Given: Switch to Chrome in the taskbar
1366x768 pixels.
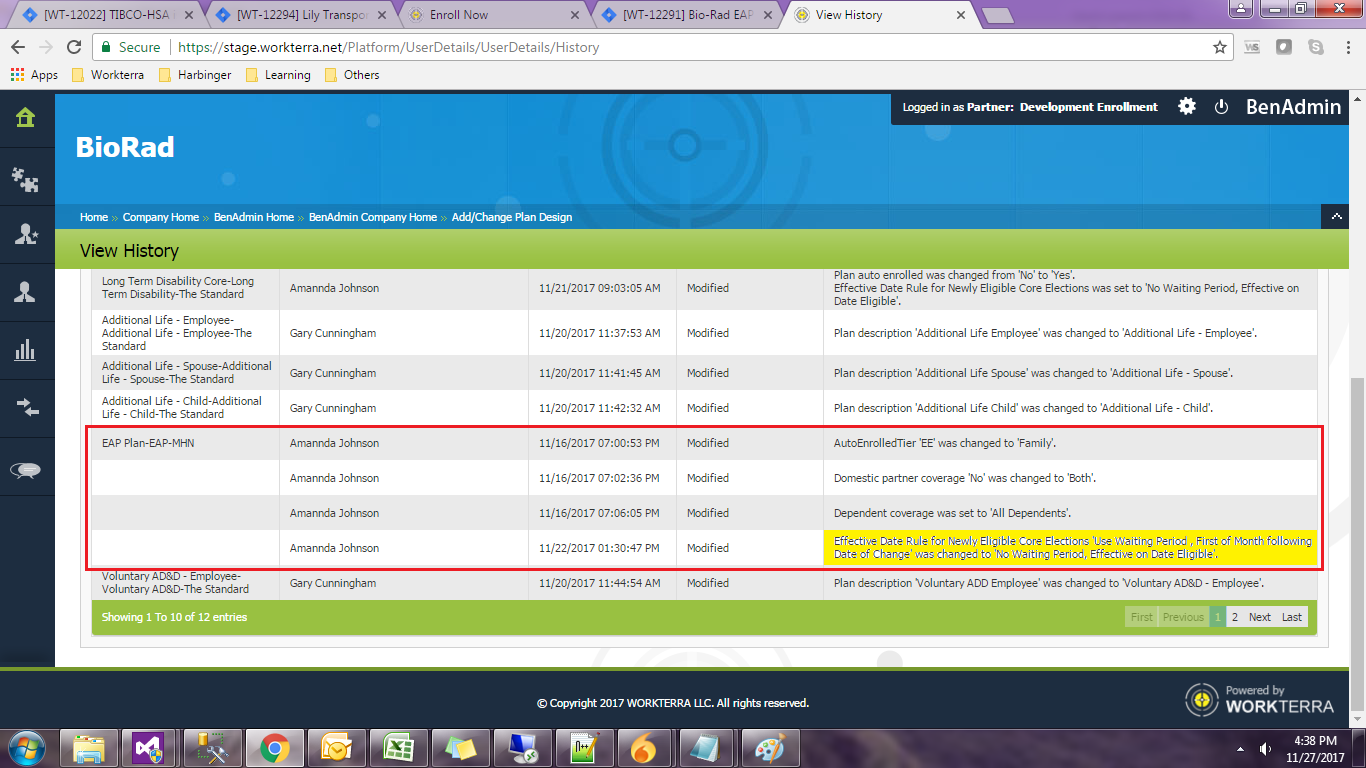Looking at the screenshot, I should (274, 748).
